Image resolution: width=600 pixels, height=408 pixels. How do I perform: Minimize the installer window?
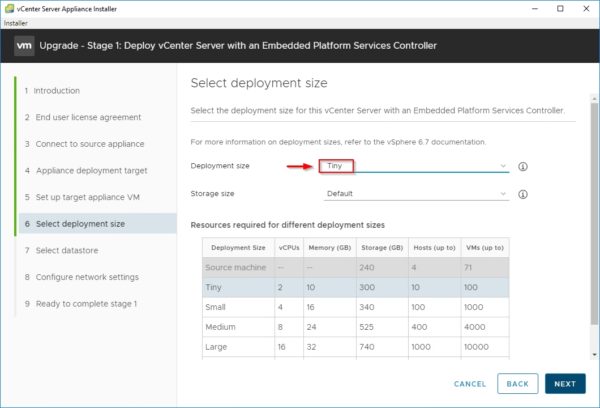pos(535,8)
